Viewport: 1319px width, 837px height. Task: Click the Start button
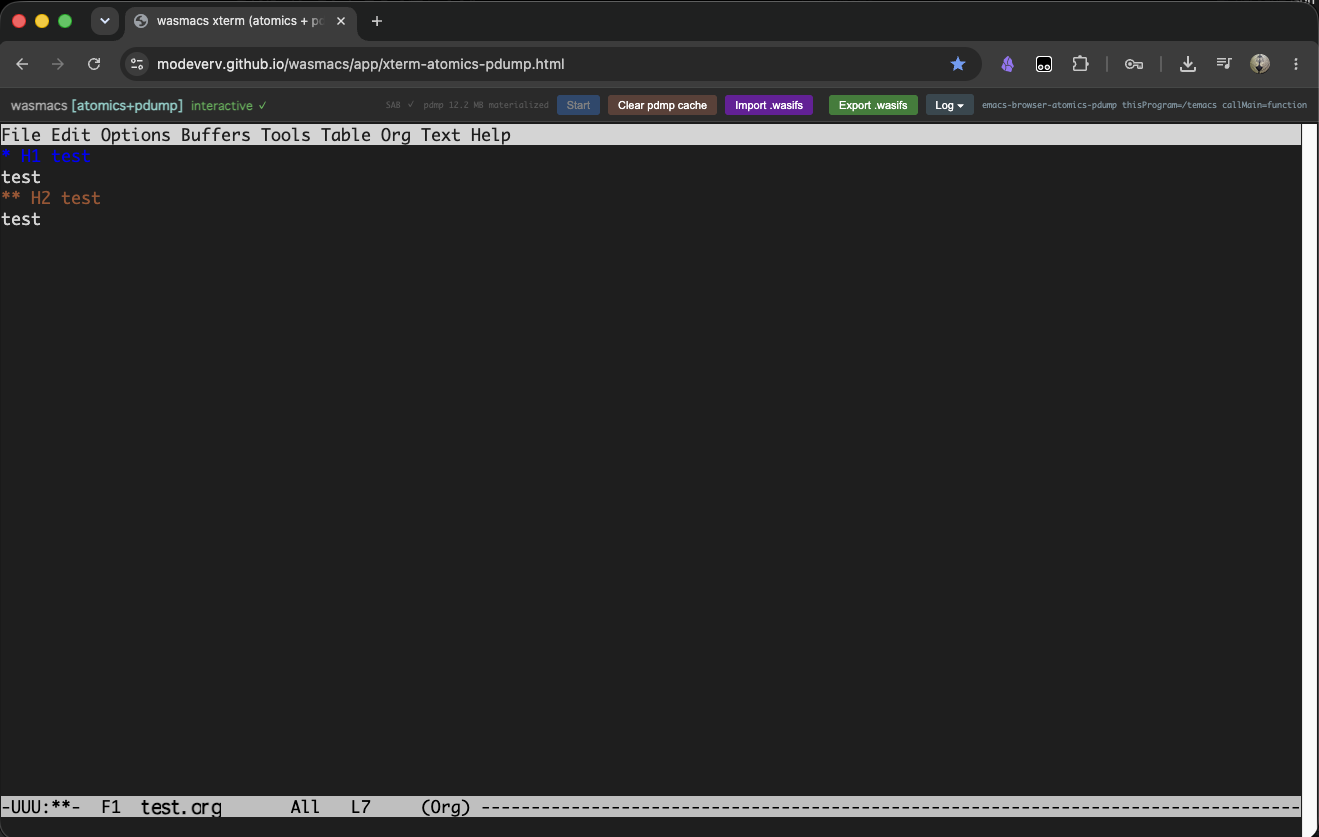click(x=578, y=105)
